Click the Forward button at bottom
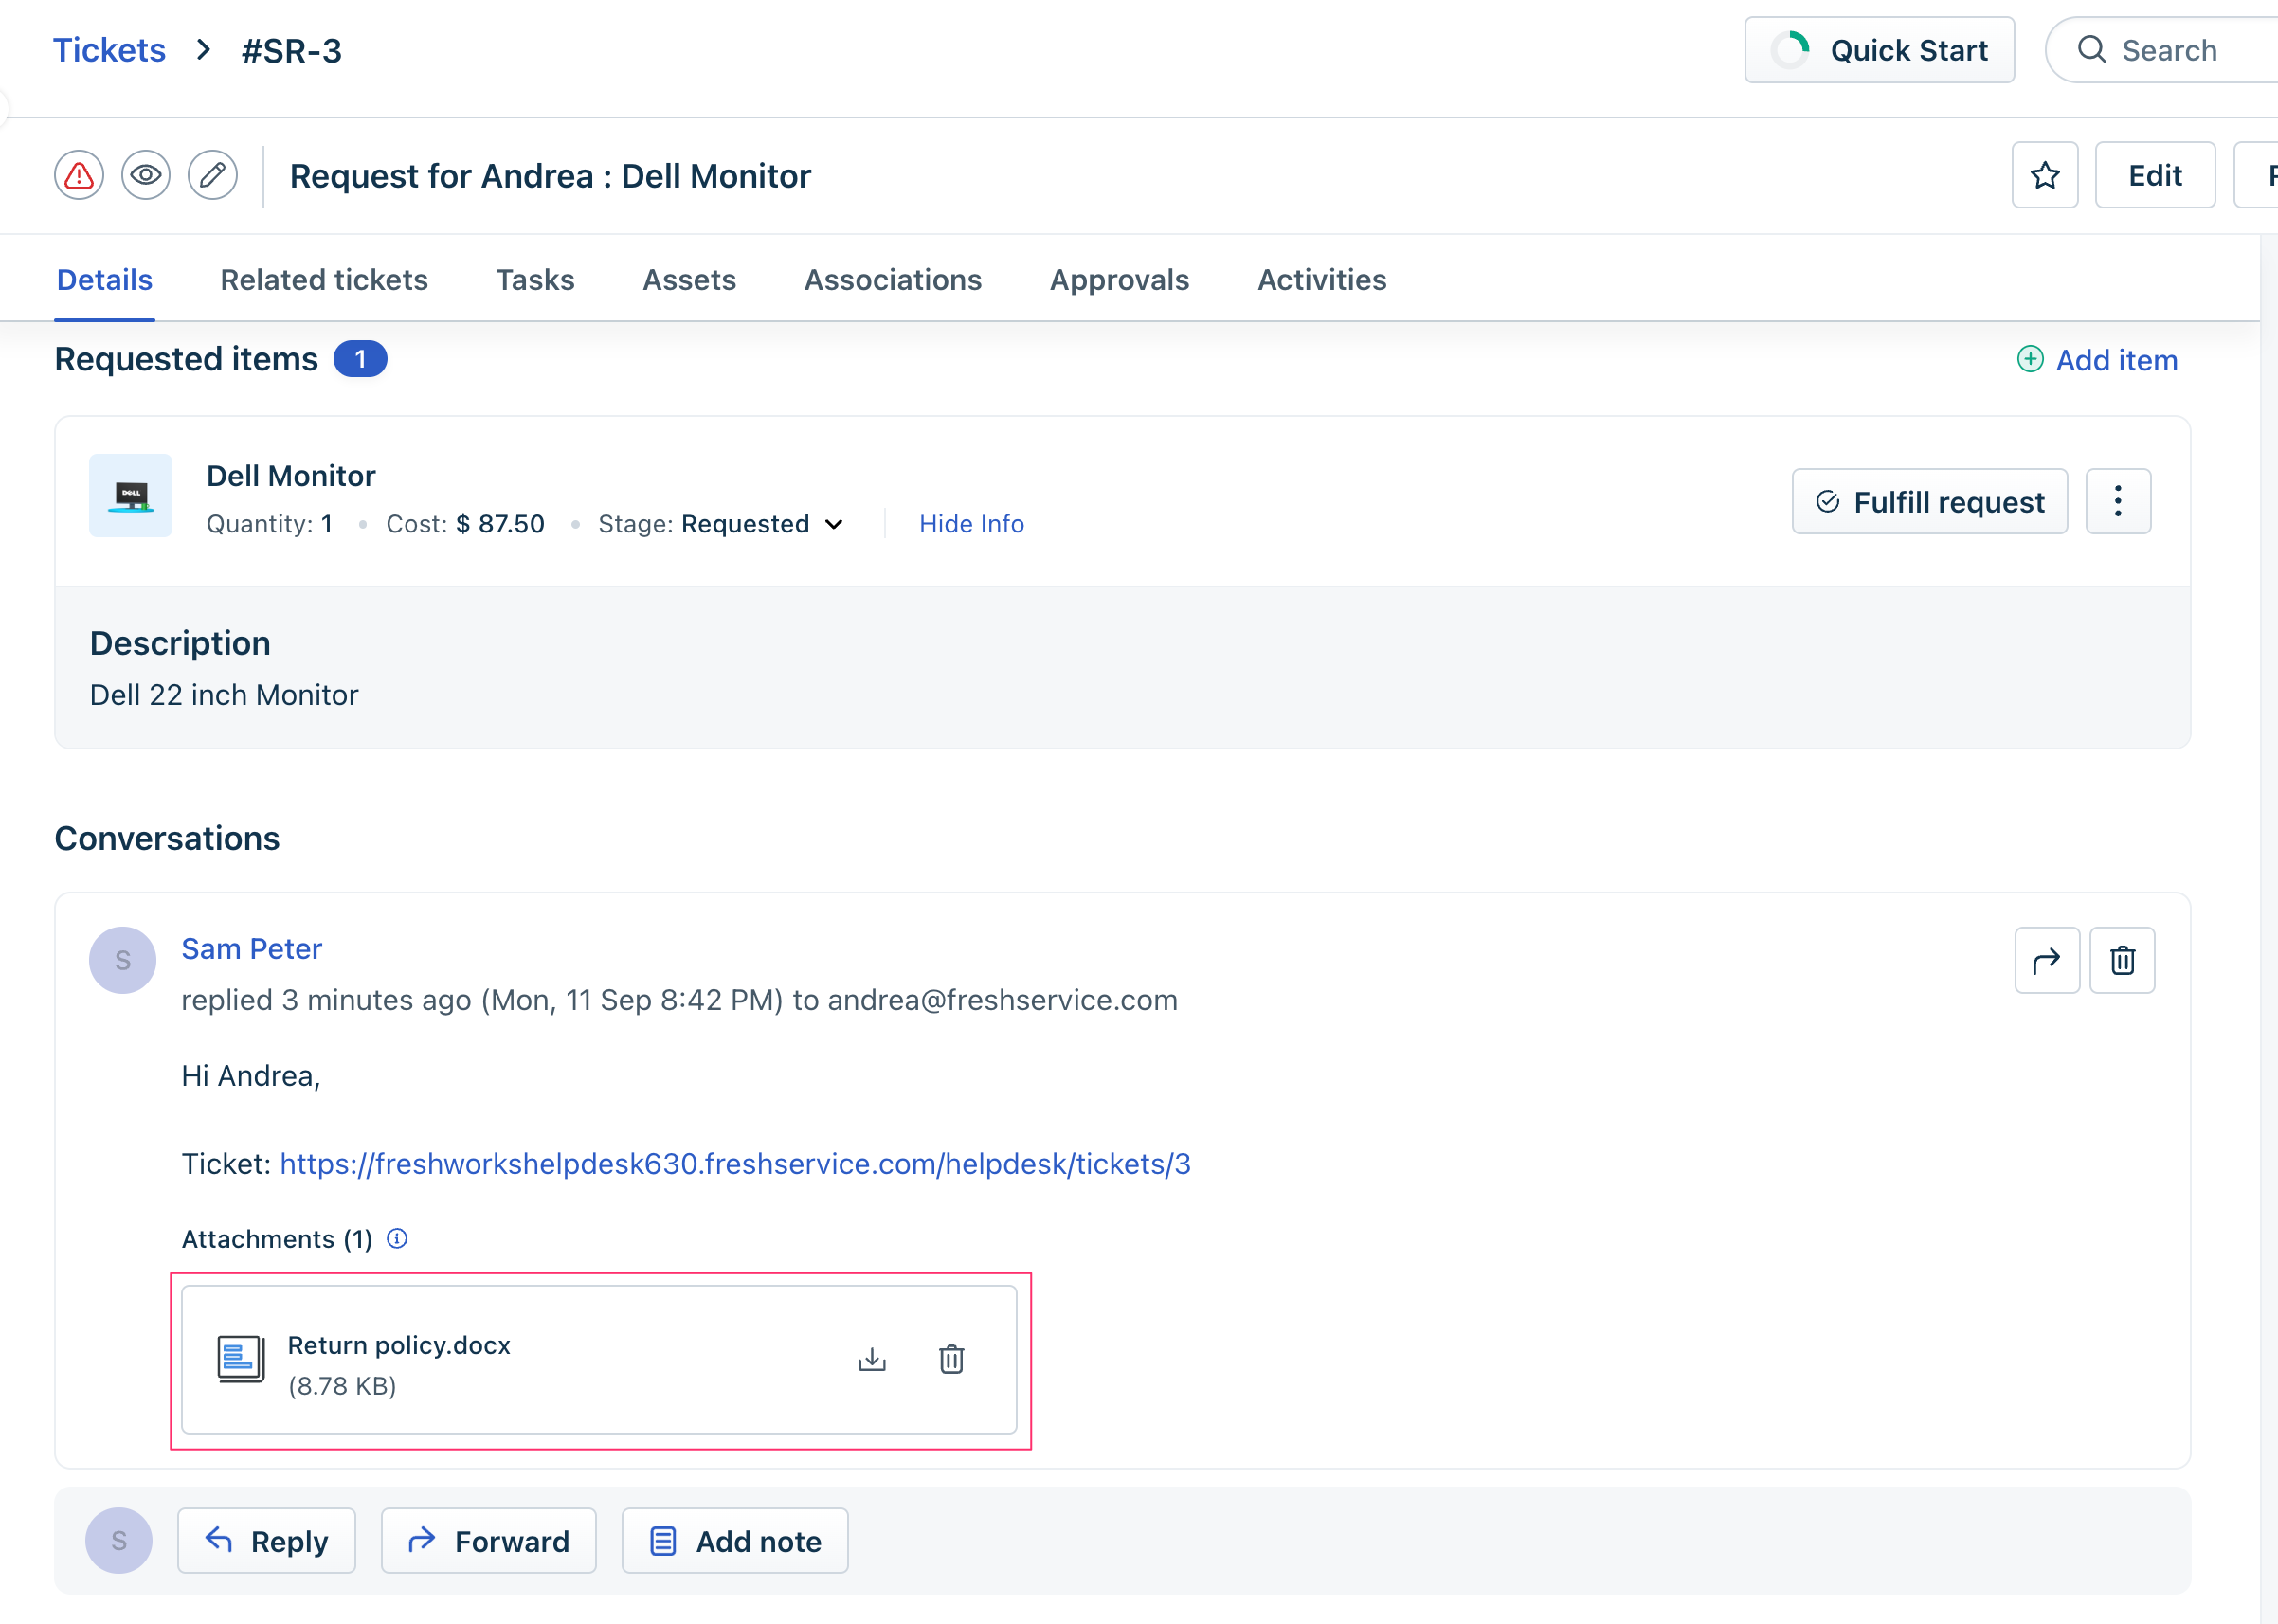This screenshot has height=1624, width=2278. click(x=489, y=1541)
